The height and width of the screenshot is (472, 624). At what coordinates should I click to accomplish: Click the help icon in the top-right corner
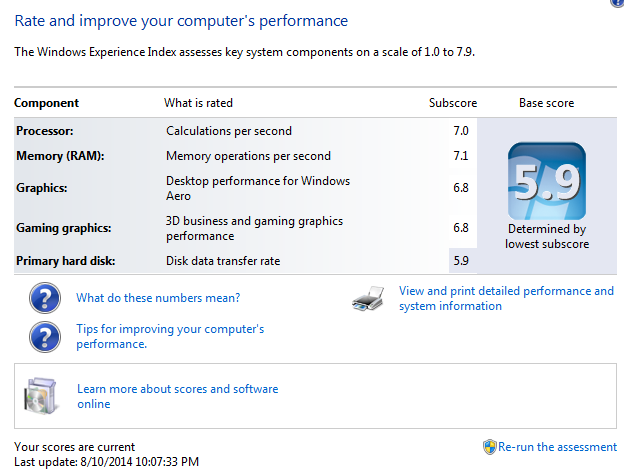617,2
